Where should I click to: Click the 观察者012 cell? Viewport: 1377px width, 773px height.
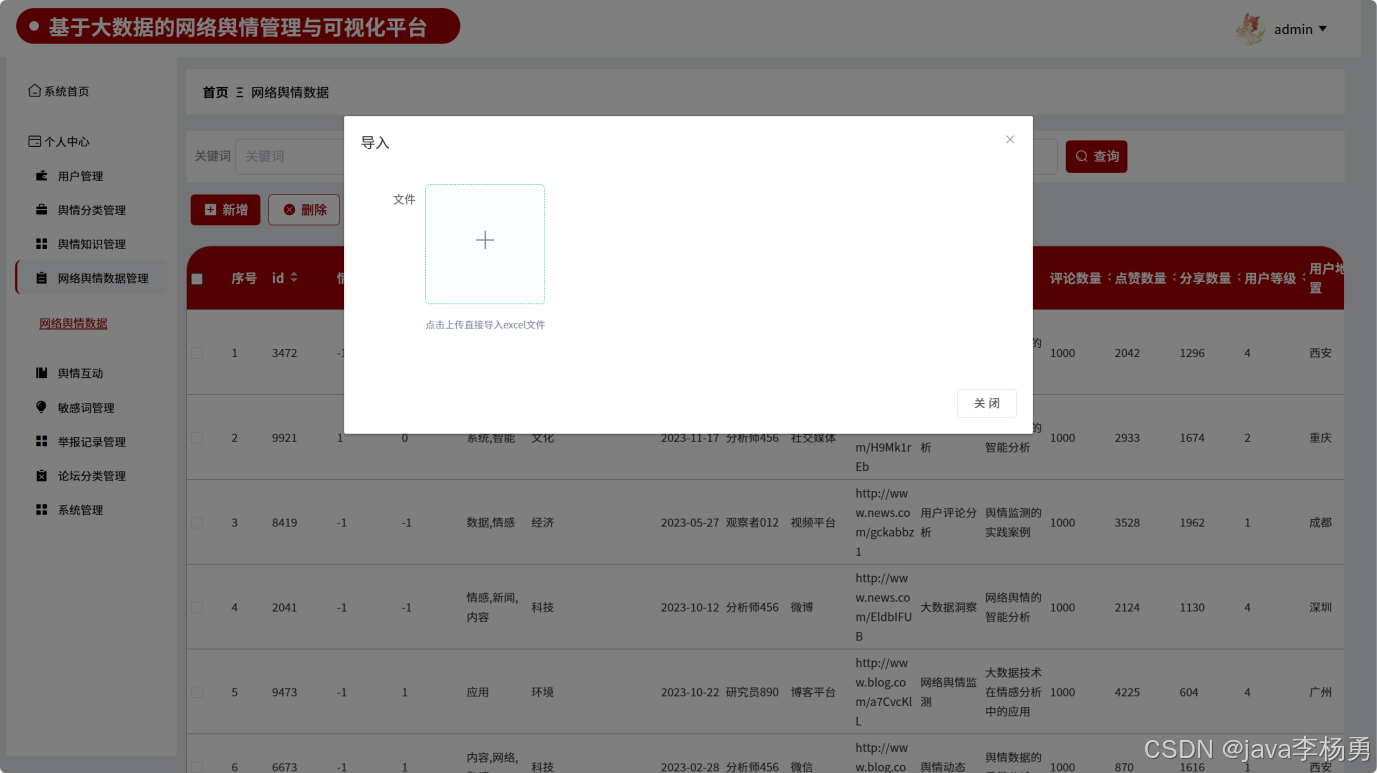tap(752, 523)
